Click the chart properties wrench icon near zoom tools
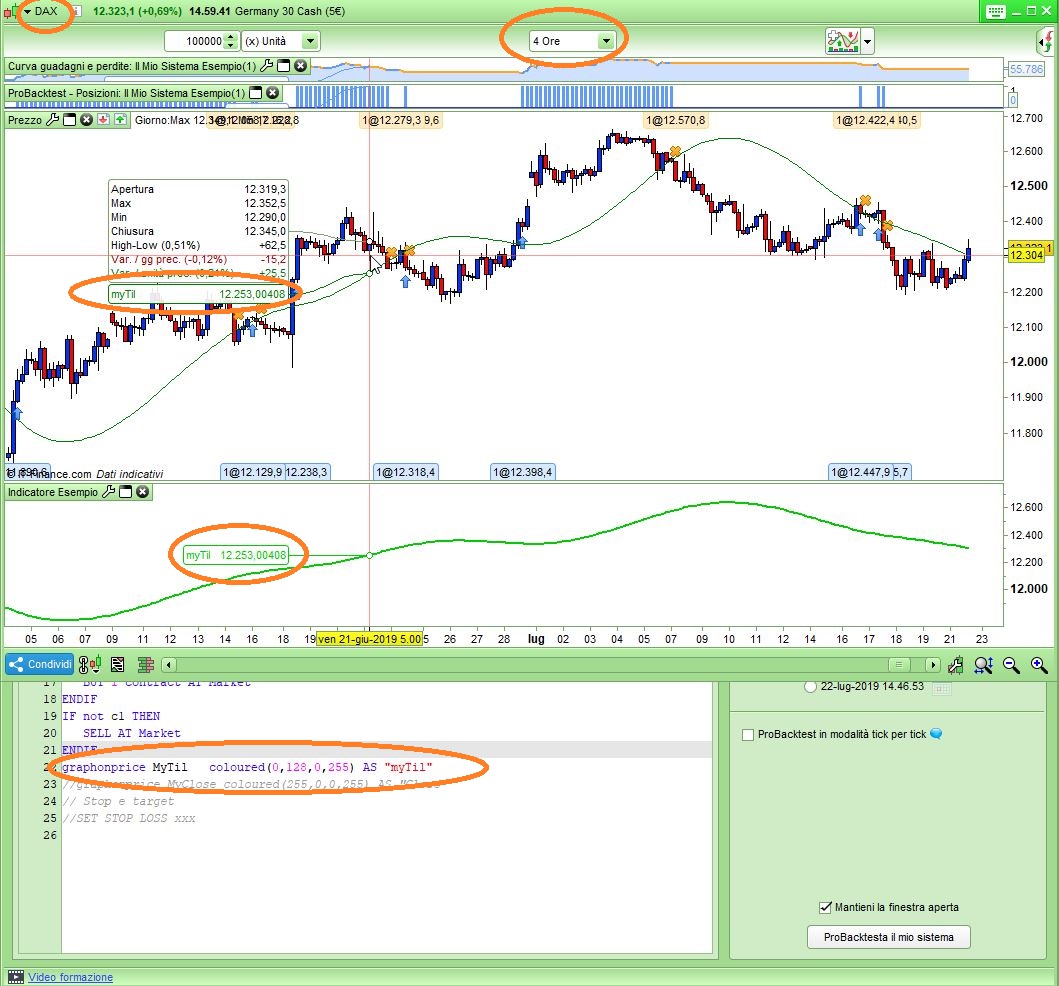 (956, 665)
